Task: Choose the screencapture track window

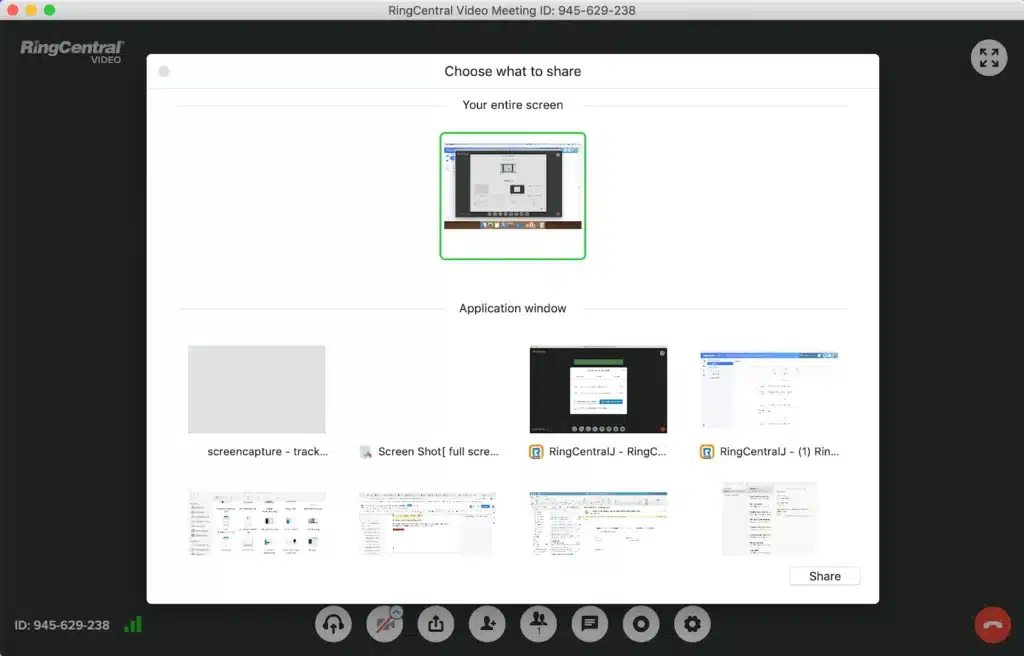Action: [256, 390]
